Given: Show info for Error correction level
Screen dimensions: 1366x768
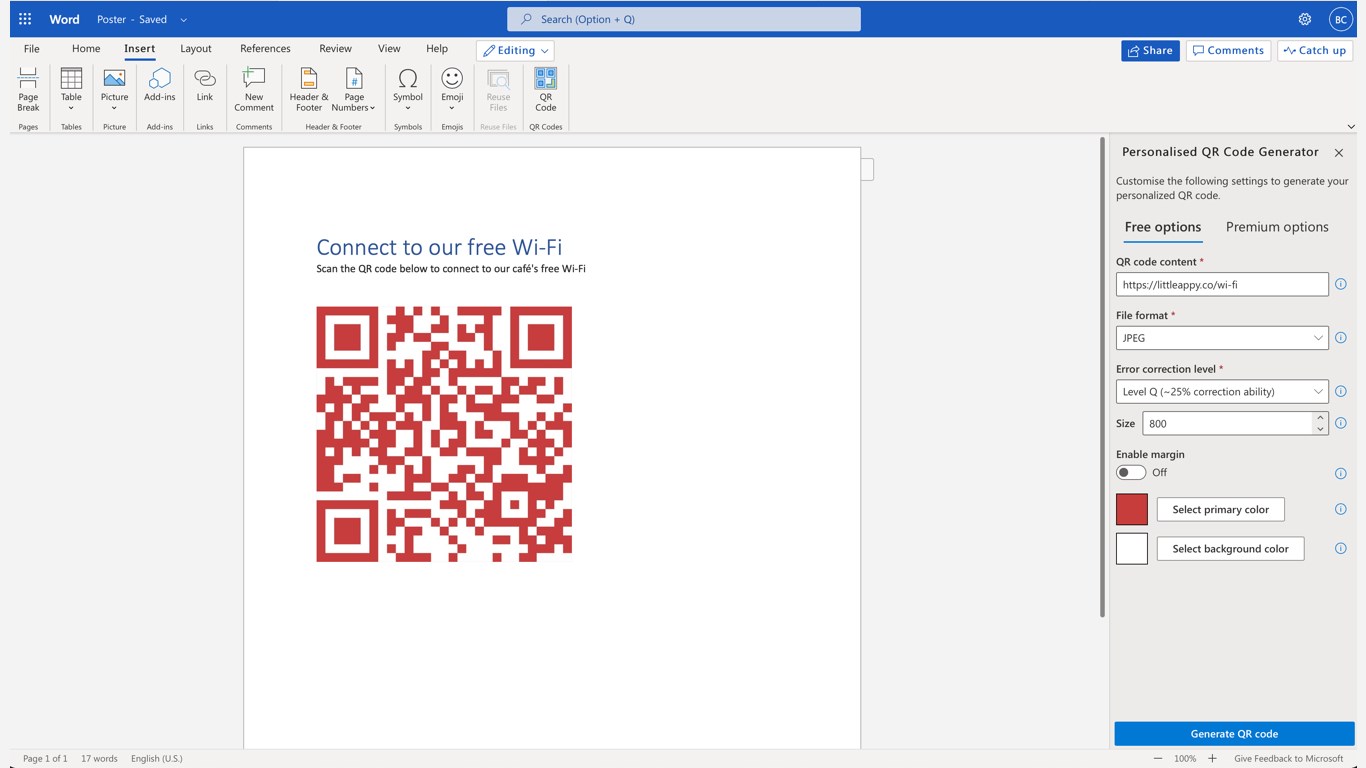Looking at the screenshot, I should pyautogui.click(x=1341, y=392).
